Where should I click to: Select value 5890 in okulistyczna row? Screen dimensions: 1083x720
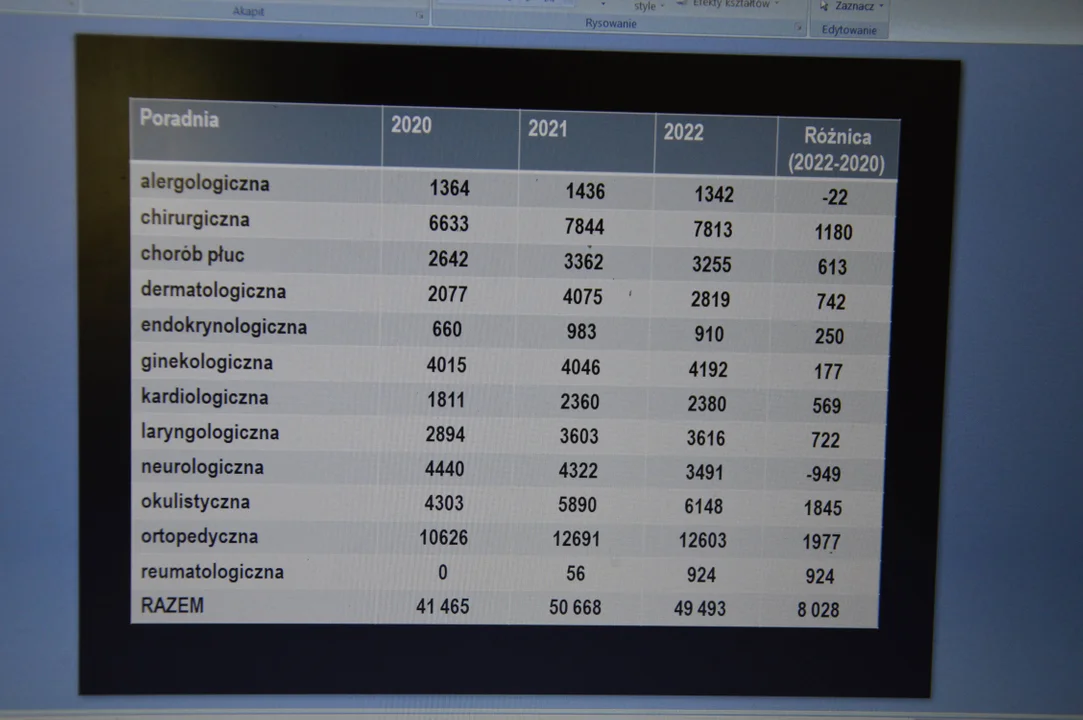coord(577,505)
